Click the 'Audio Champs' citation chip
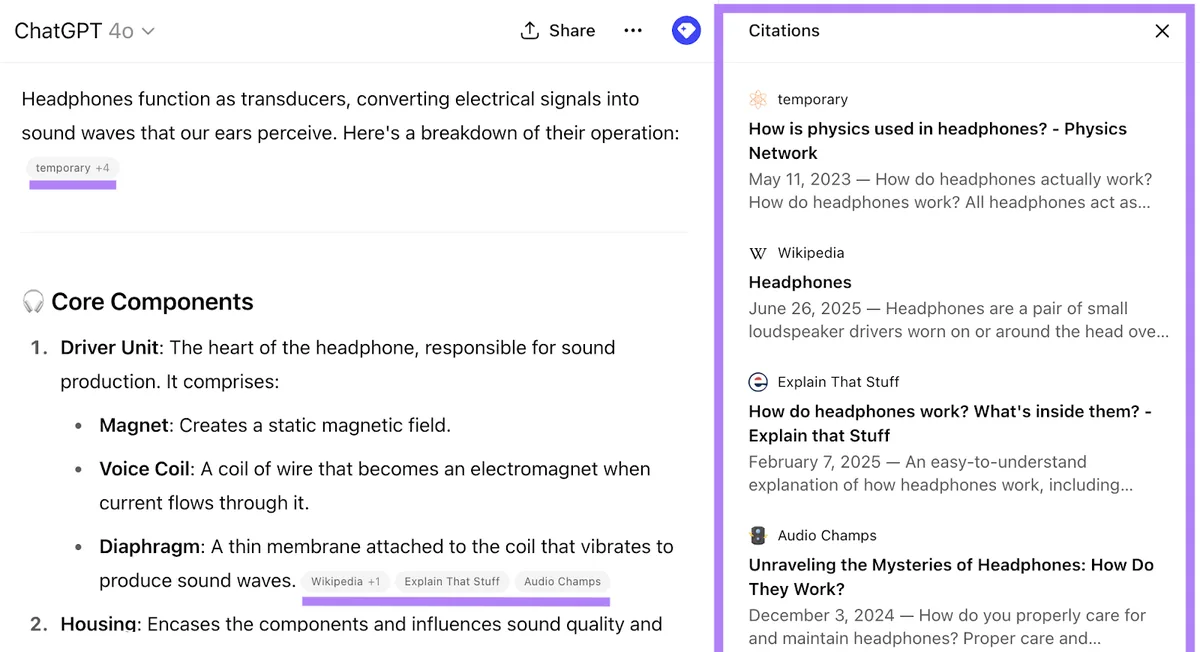 click(563, 581)
